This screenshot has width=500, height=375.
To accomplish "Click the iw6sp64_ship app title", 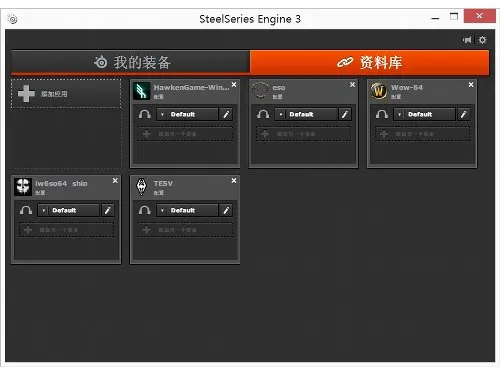I will click(x=61, y=184).
